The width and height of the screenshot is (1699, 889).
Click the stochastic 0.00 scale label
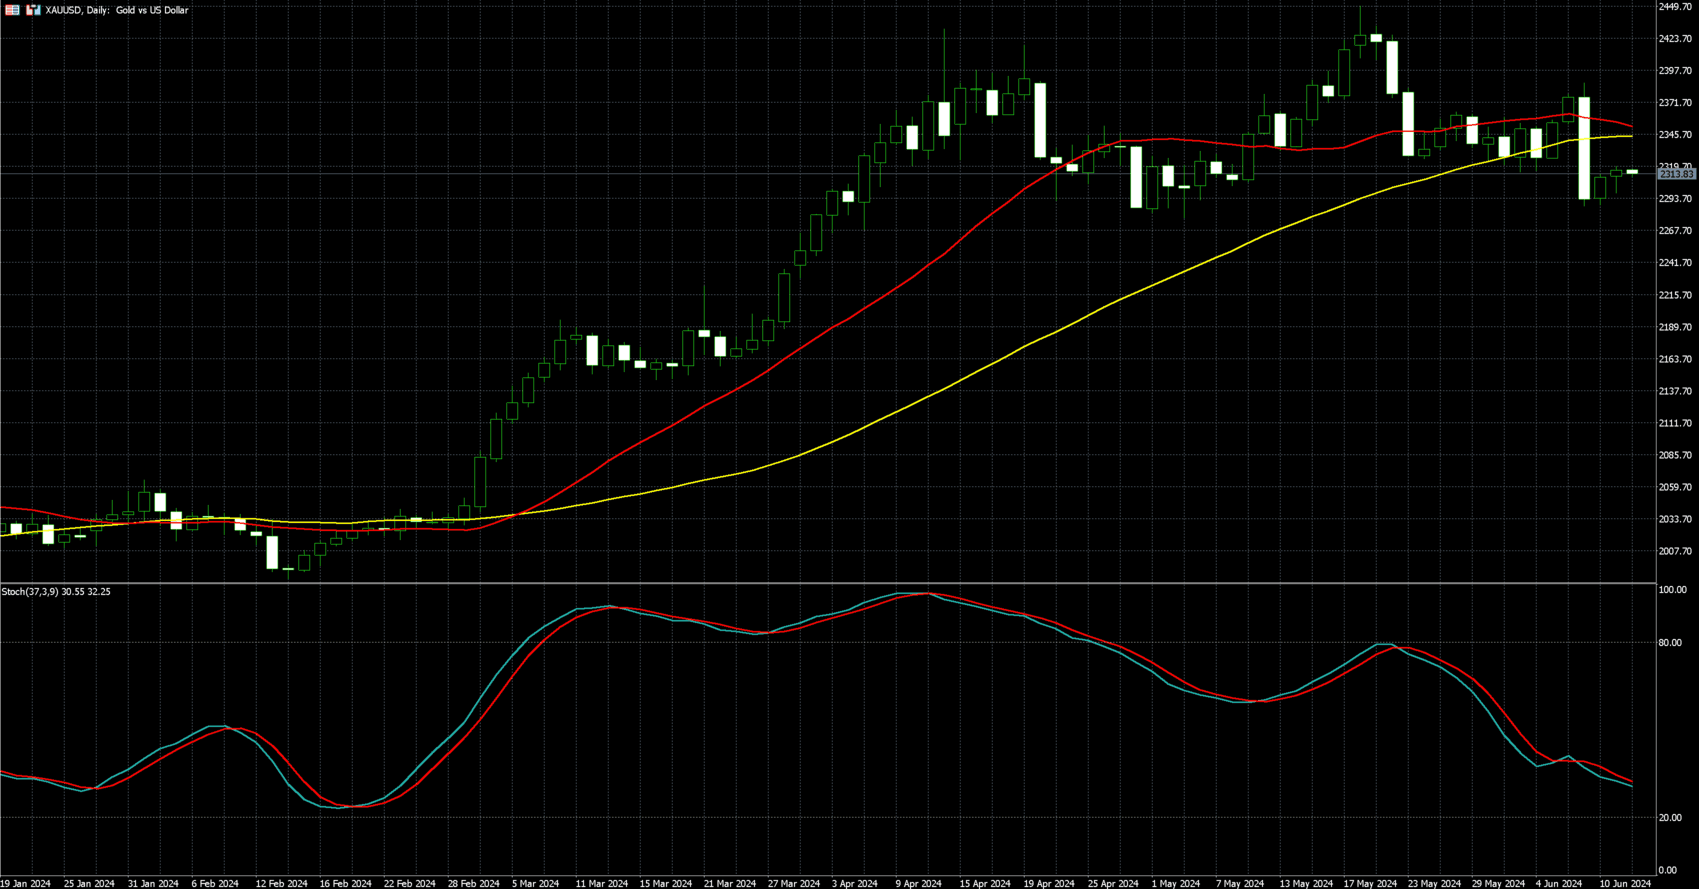(x=1667, y=870)
